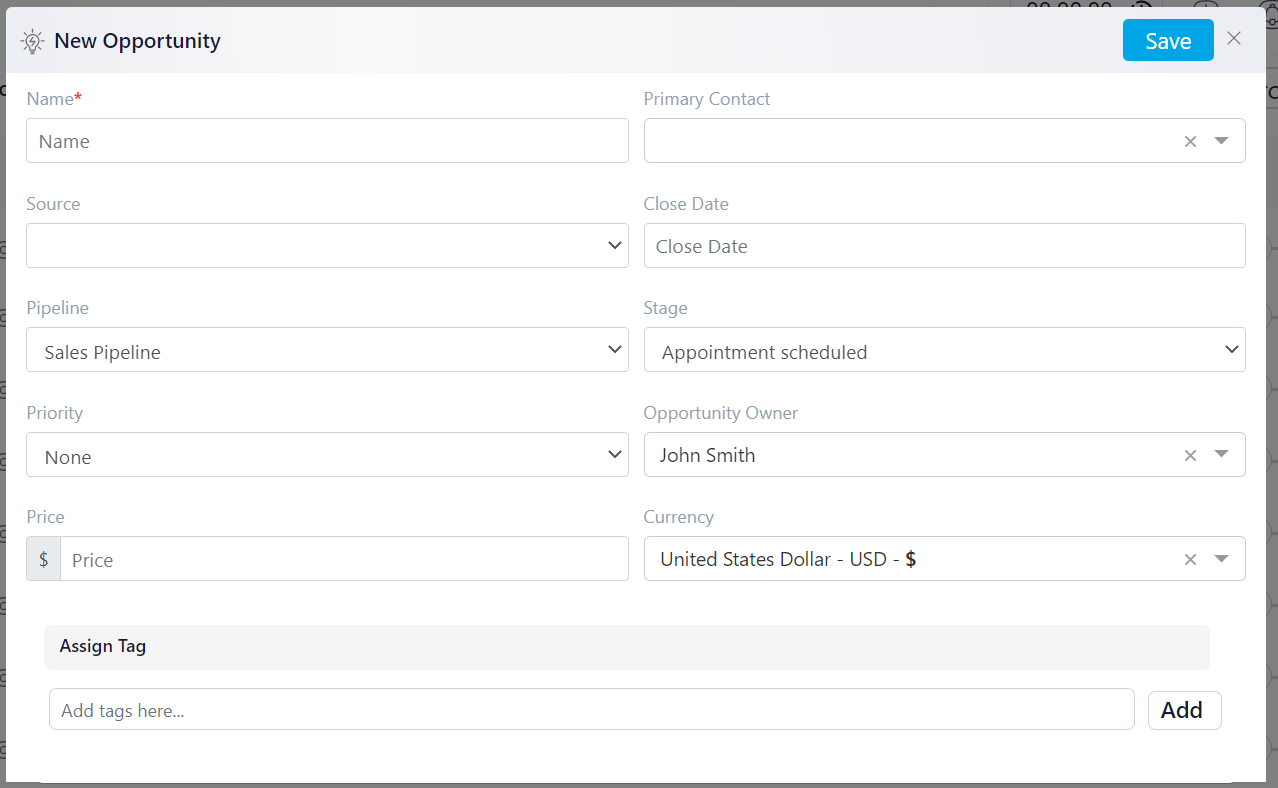Viewport: 1278px width, 788px height.
Task: Click into the Price input field
Action: pyautogui.click(x=344, y=559)
